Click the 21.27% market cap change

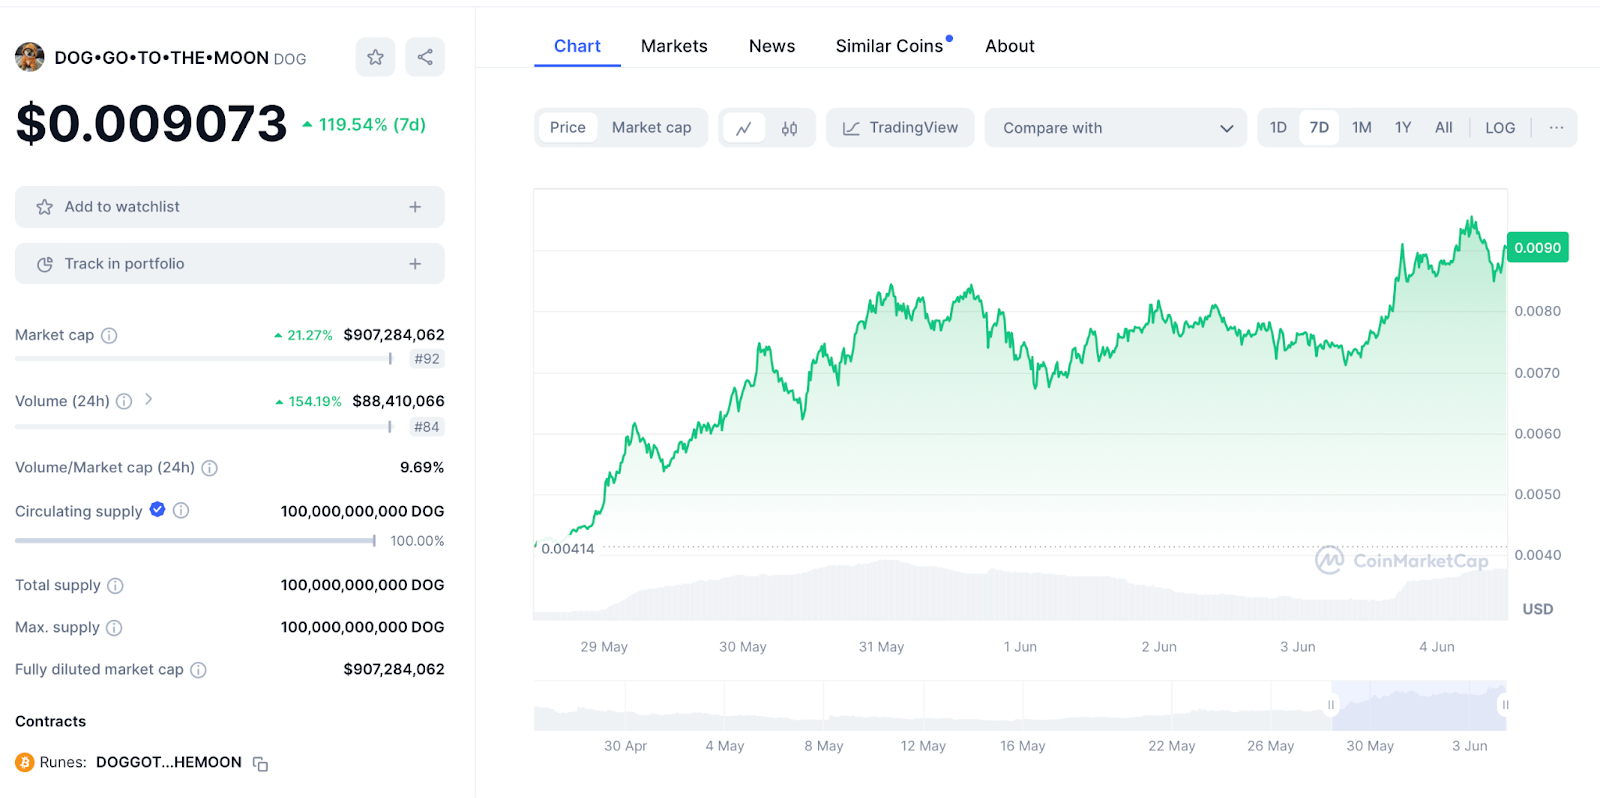point(304,335)
